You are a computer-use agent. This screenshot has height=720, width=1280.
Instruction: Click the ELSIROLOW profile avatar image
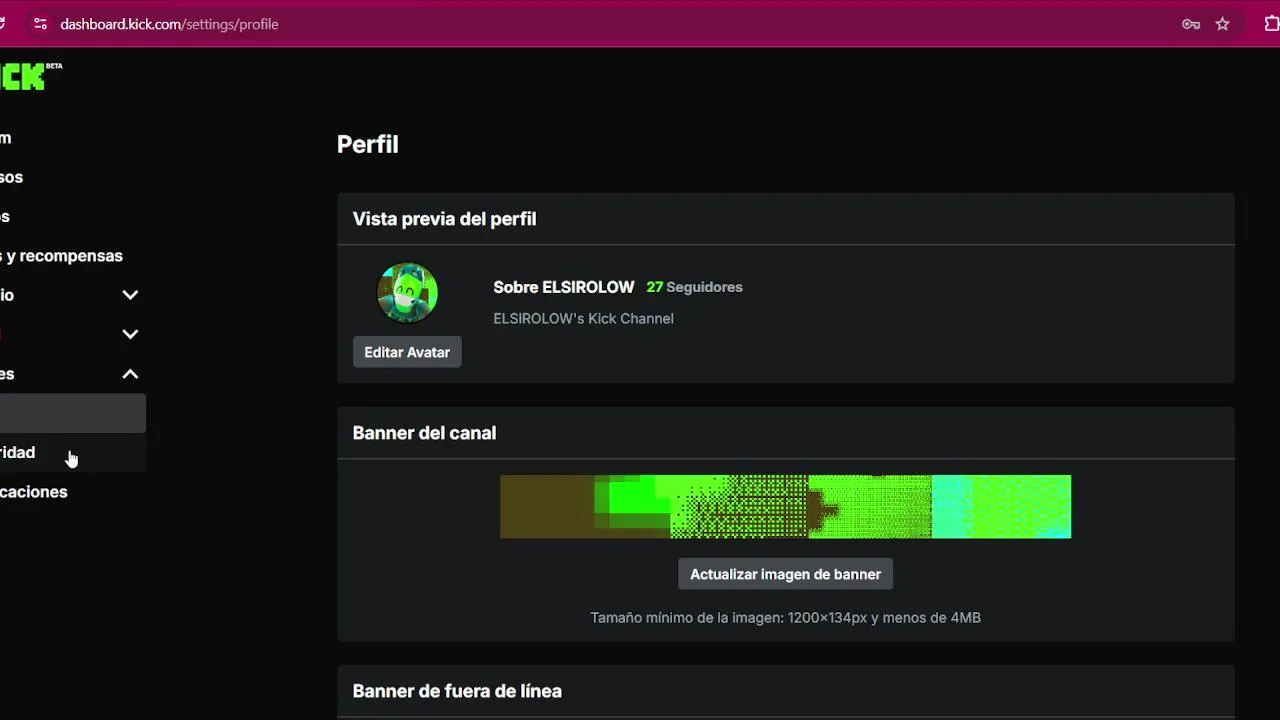click(407, 293)
